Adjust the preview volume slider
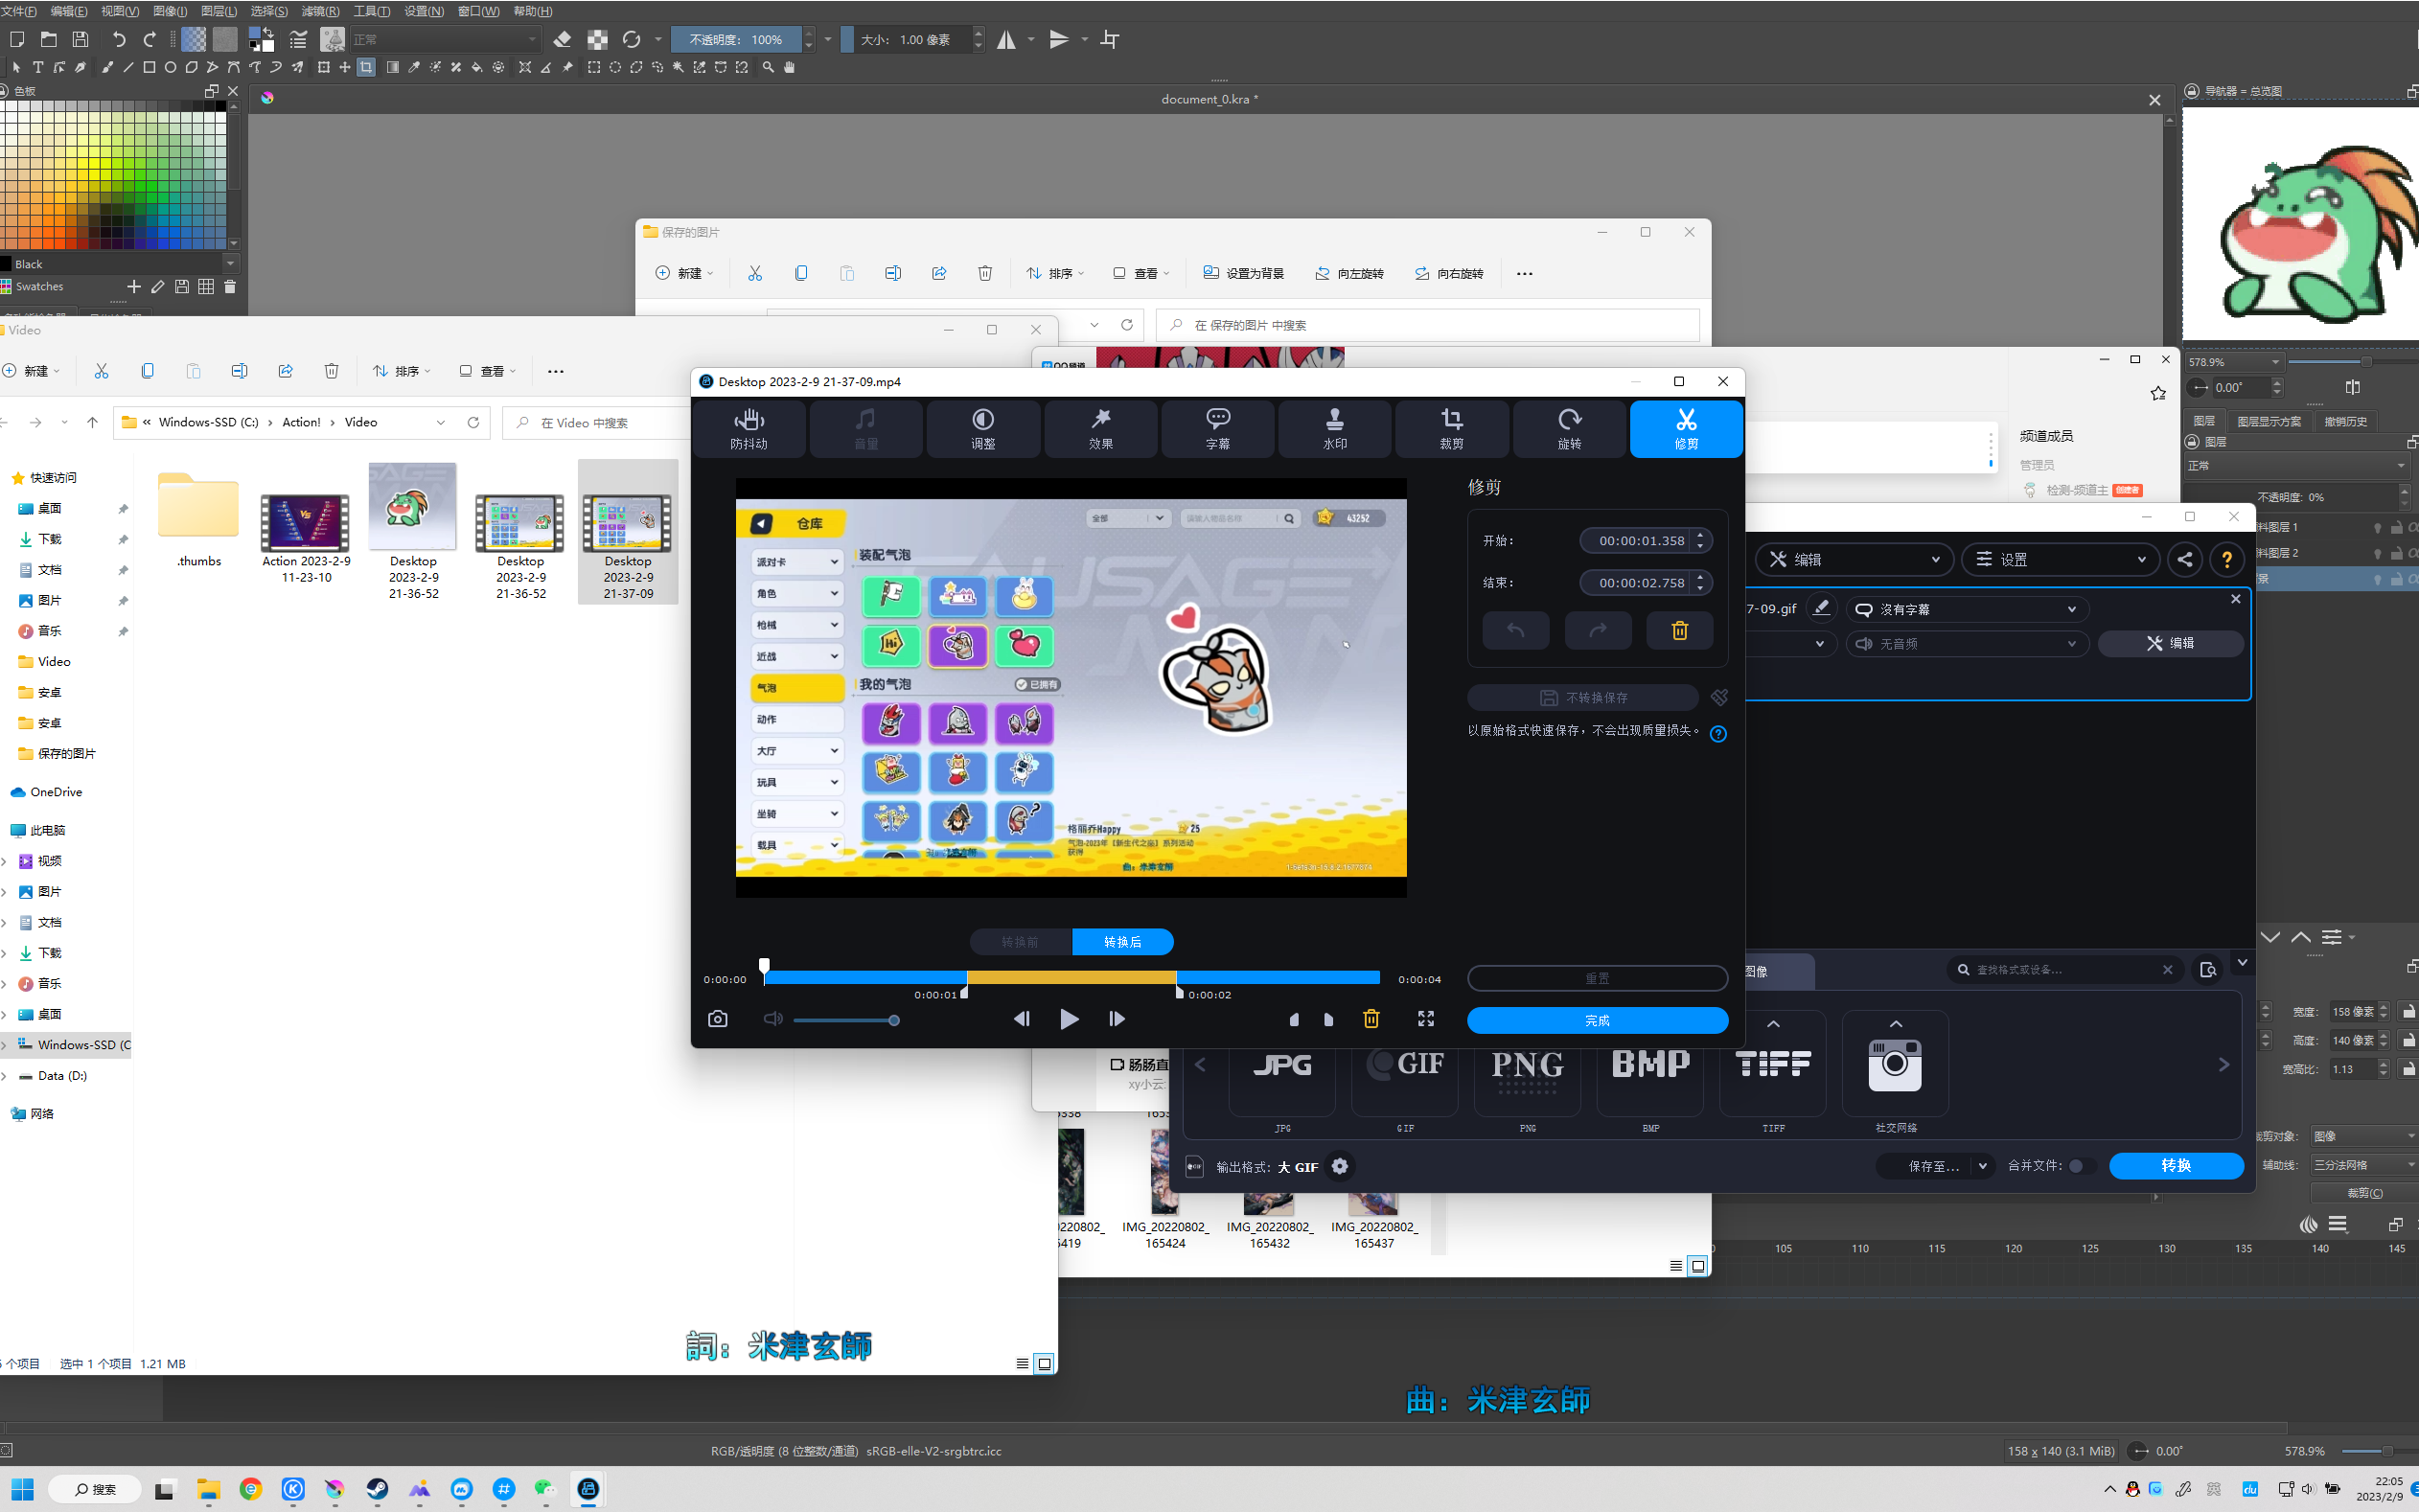 point(847,1020)
